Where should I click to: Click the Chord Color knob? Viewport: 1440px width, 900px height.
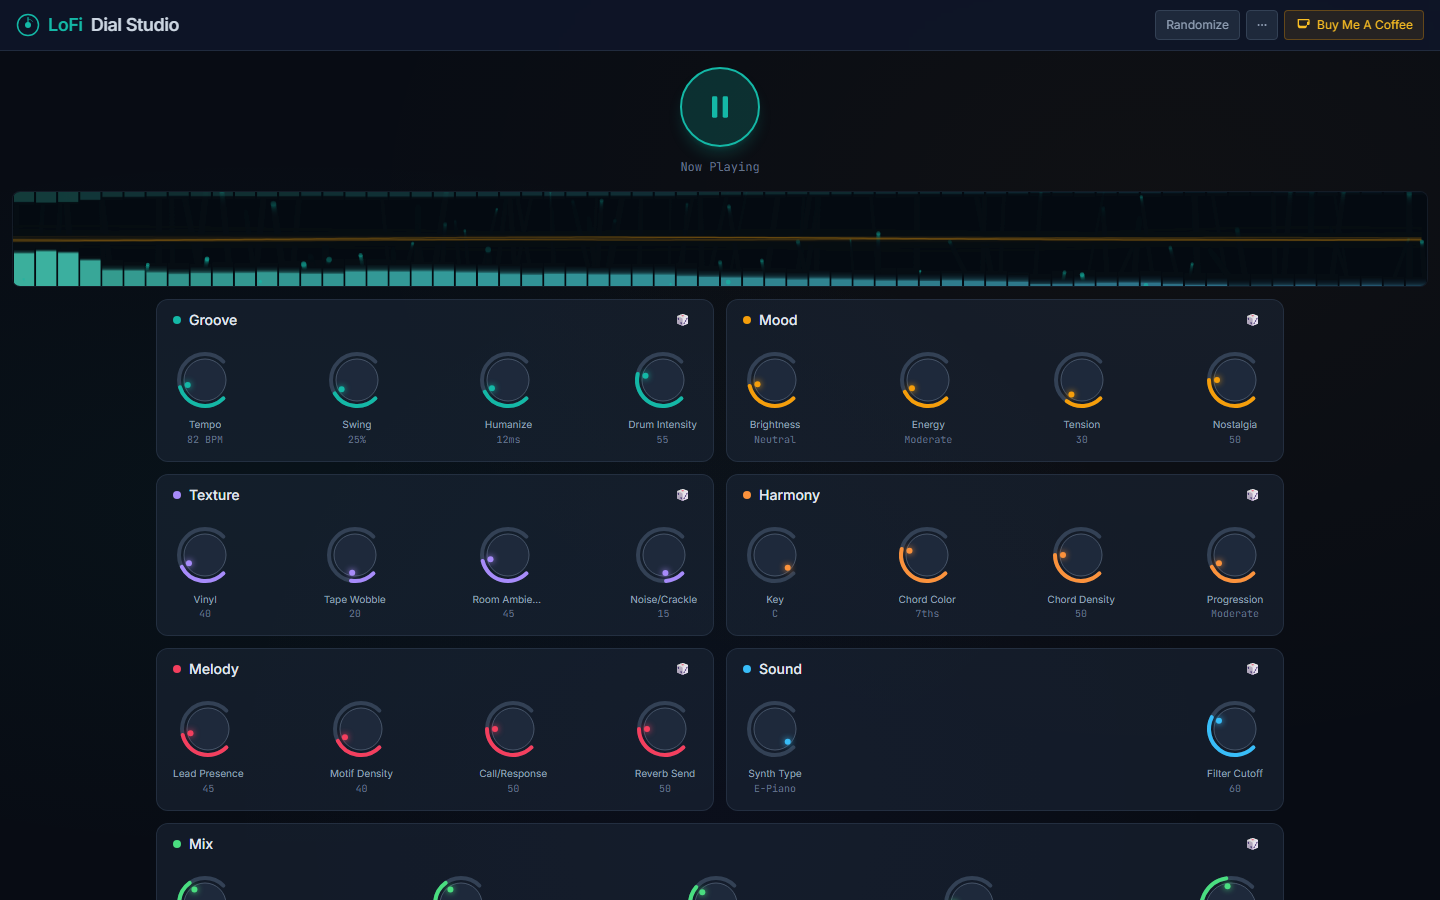(927, 555)
